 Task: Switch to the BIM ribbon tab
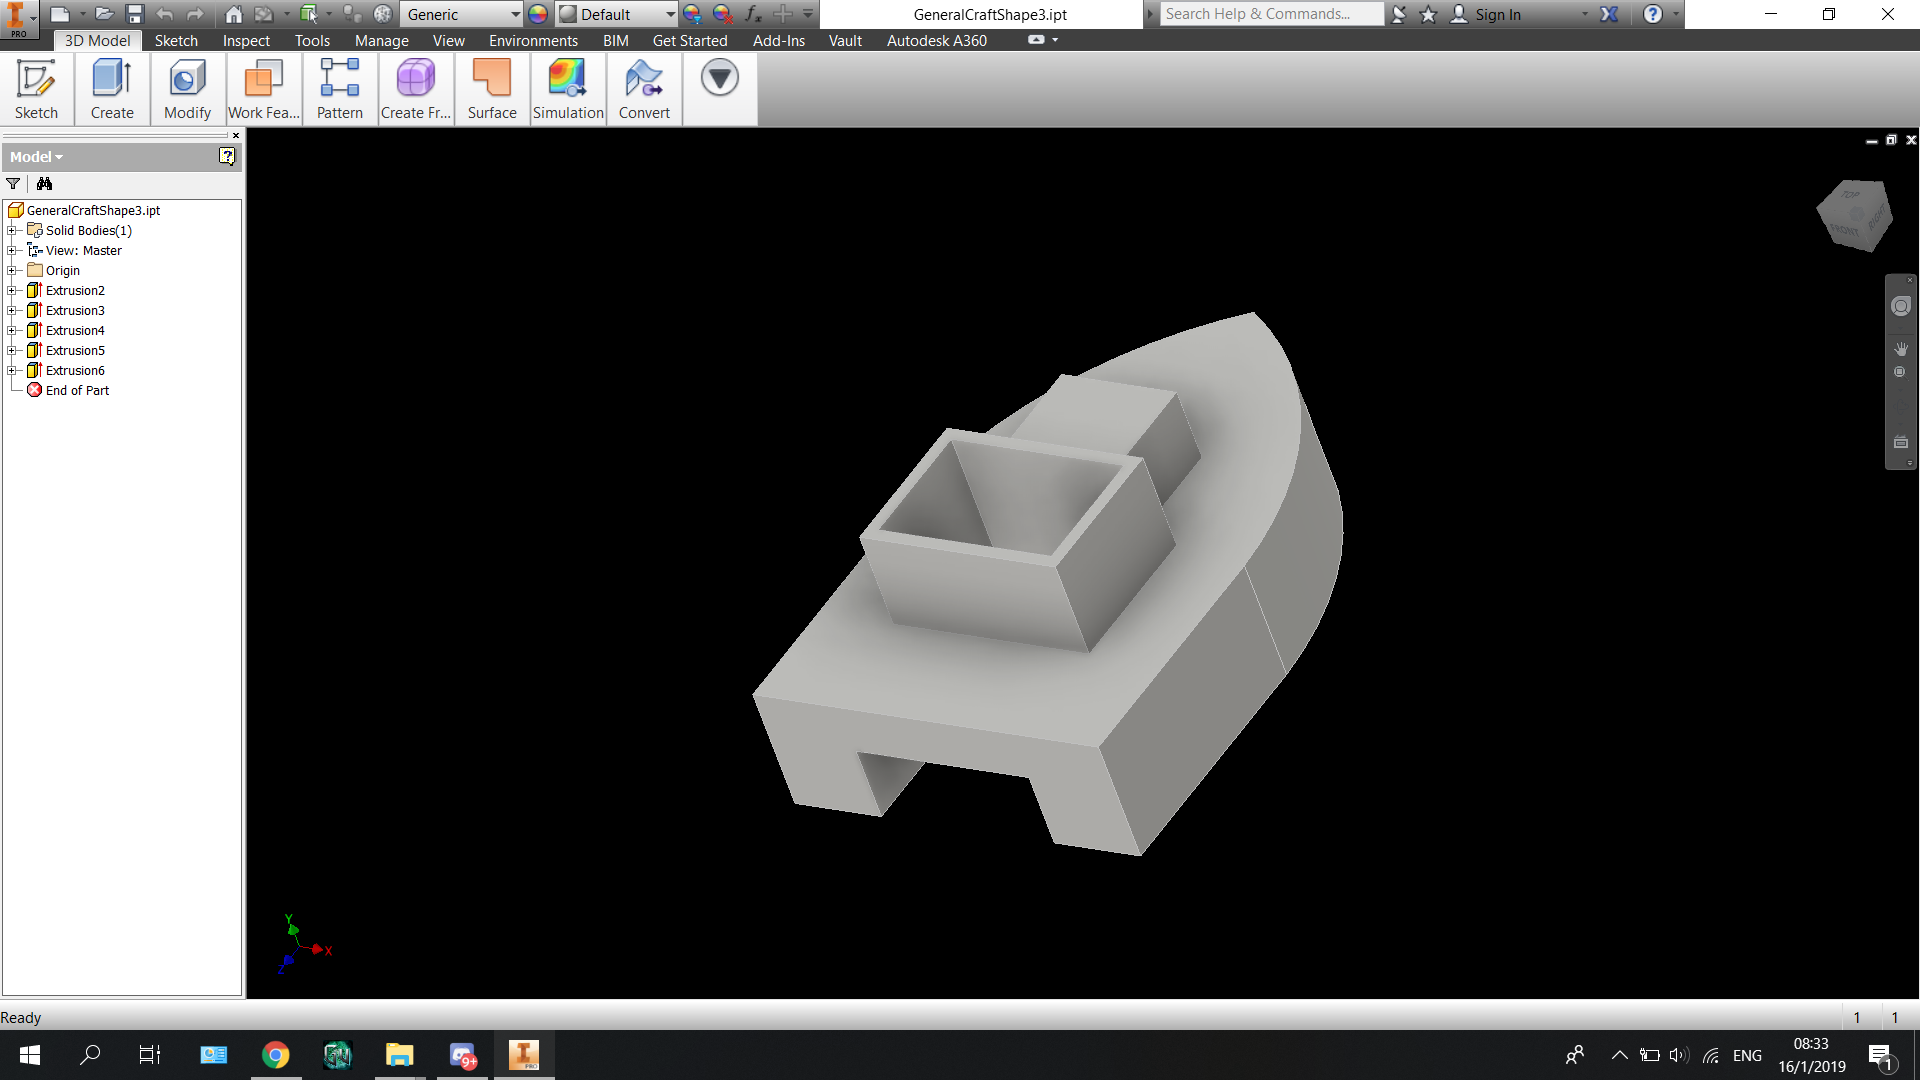click(616, 41)
